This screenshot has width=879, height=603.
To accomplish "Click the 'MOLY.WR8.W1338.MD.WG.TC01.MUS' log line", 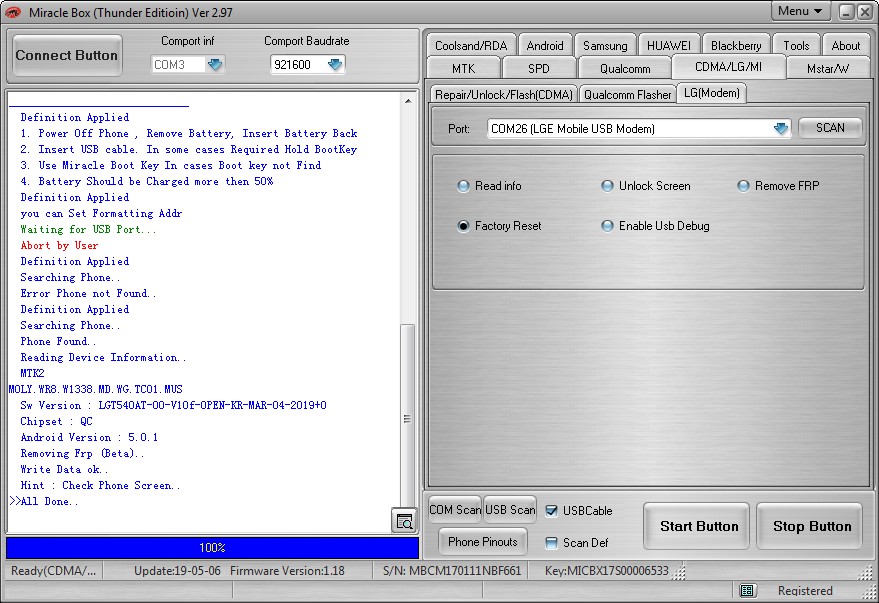I will coord(96,389).
